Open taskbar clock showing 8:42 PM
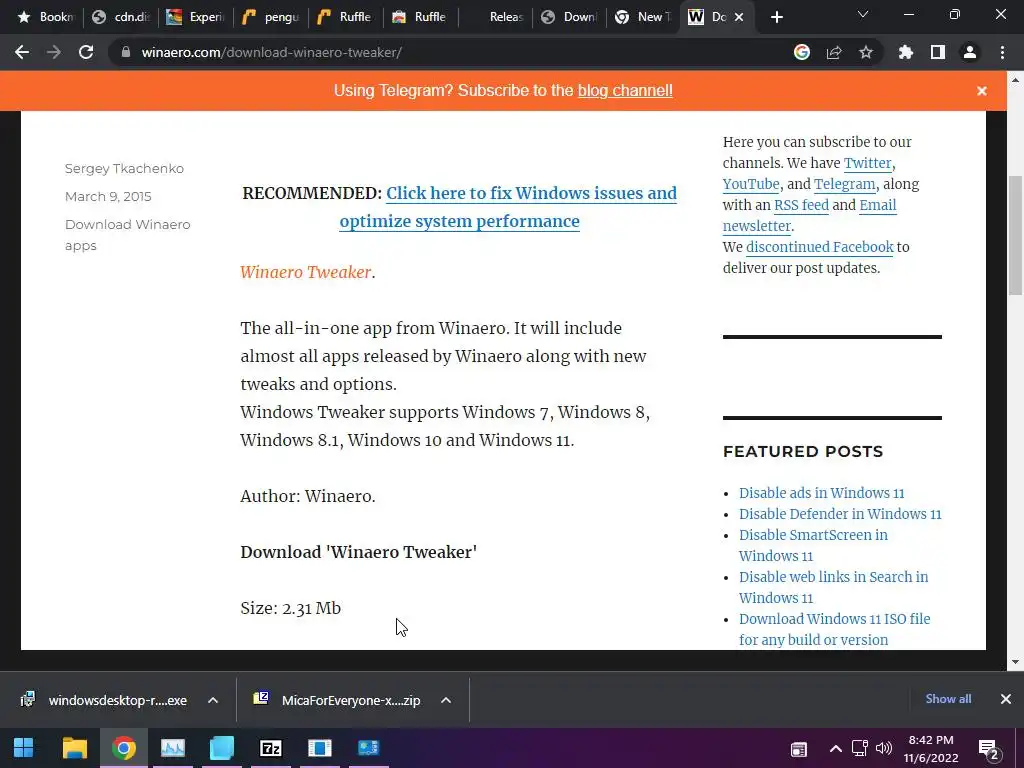 point(931,748)
